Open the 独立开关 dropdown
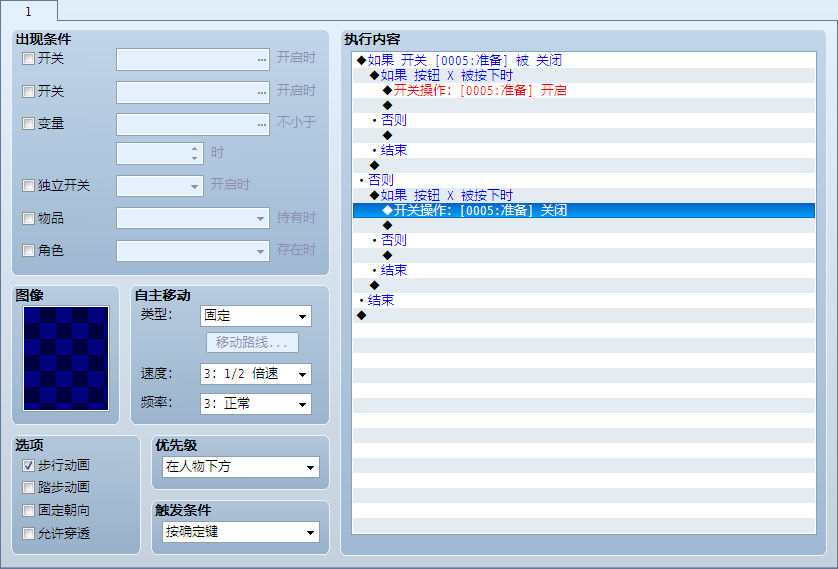The width and height of the screenshot is (838, 569). coord(160,186)
